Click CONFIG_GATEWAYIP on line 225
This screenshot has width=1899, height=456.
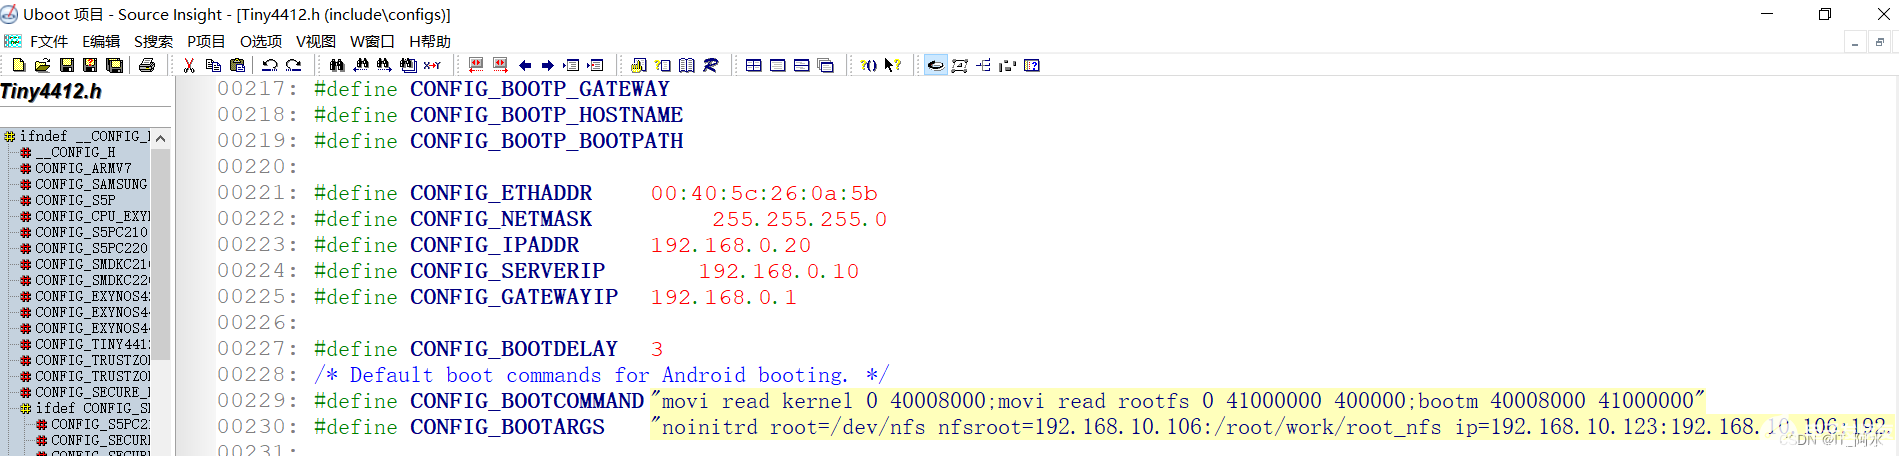tap(514, 297)
